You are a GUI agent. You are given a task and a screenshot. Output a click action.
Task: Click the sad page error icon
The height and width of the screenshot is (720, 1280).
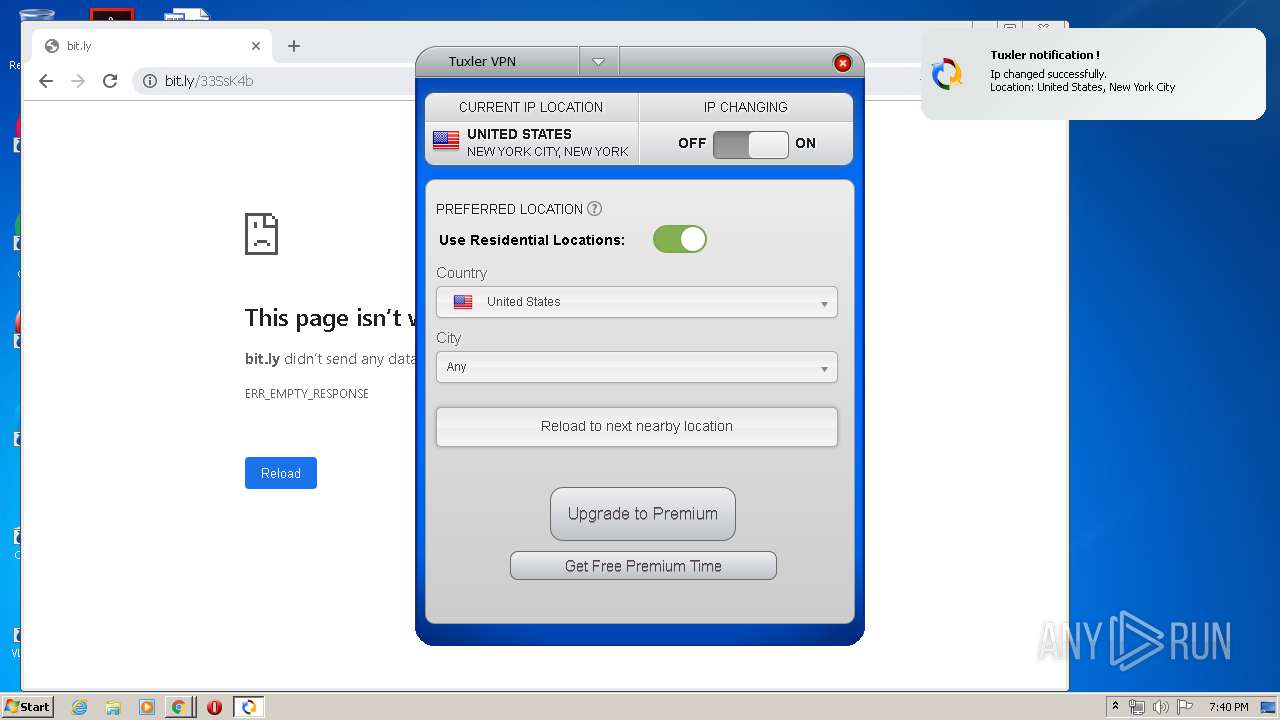click(261, 233)
